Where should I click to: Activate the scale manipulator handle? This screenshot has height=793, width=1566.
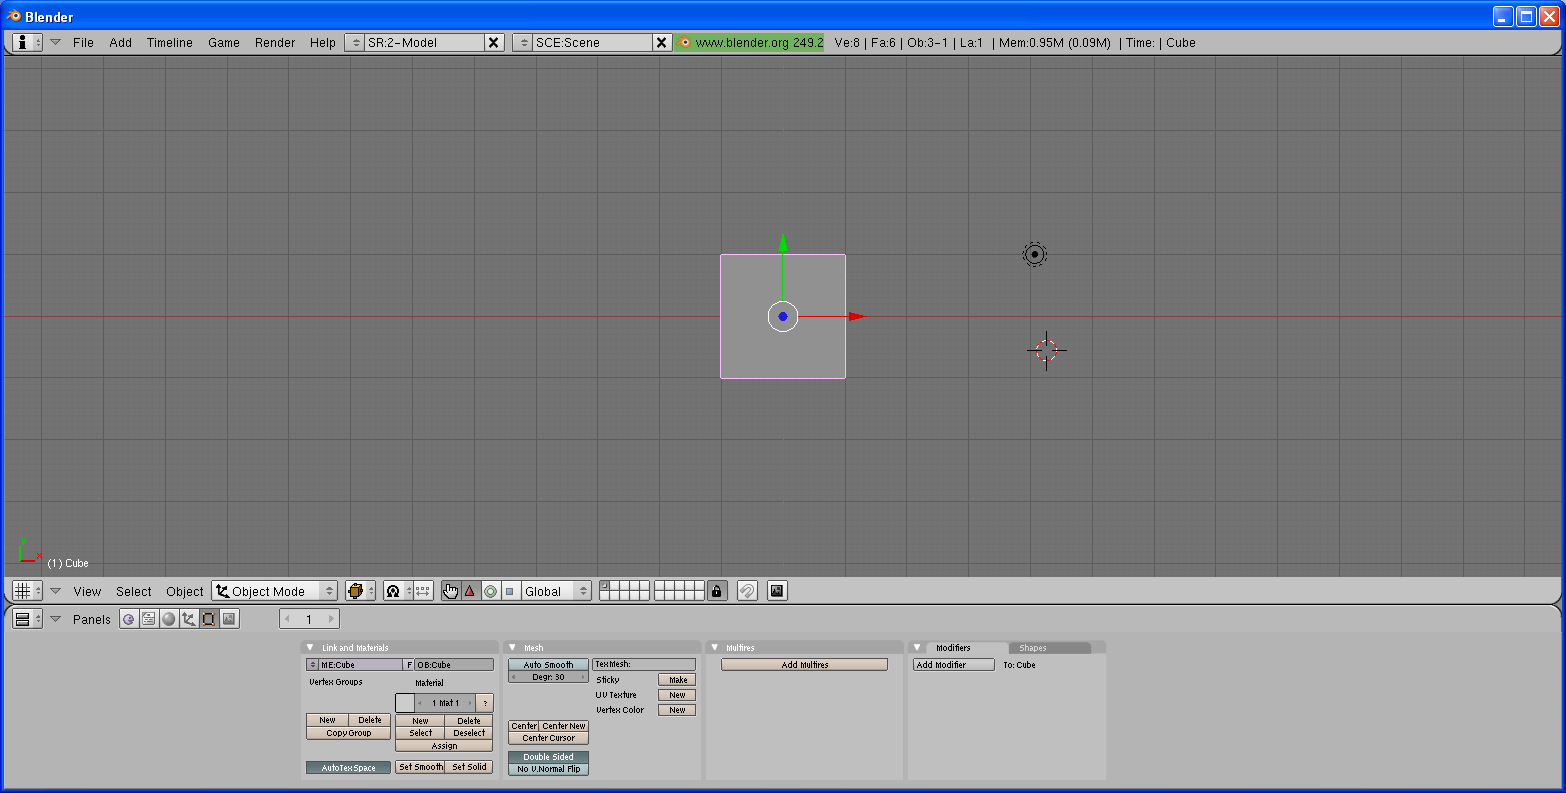click(510, 590)
